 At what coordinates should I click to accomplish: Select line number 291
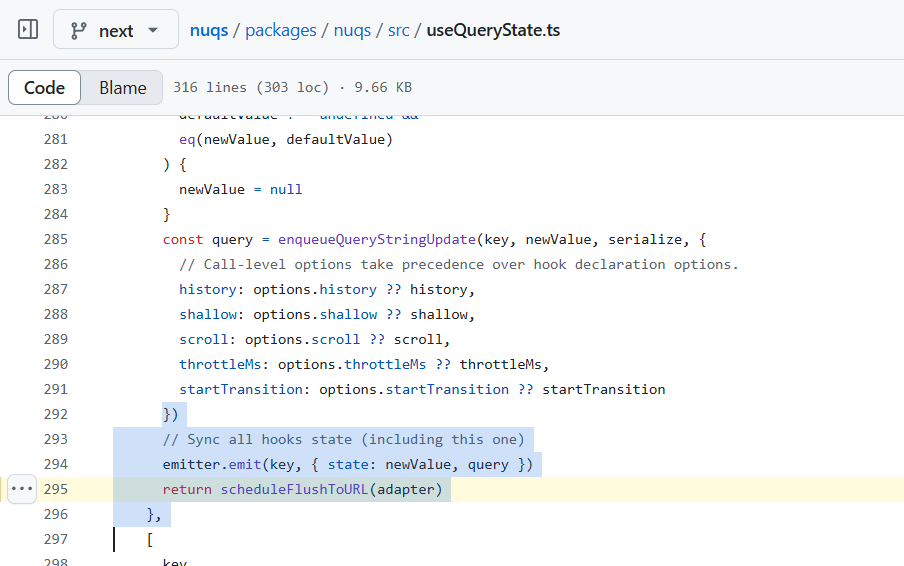(x=56, y=390)
